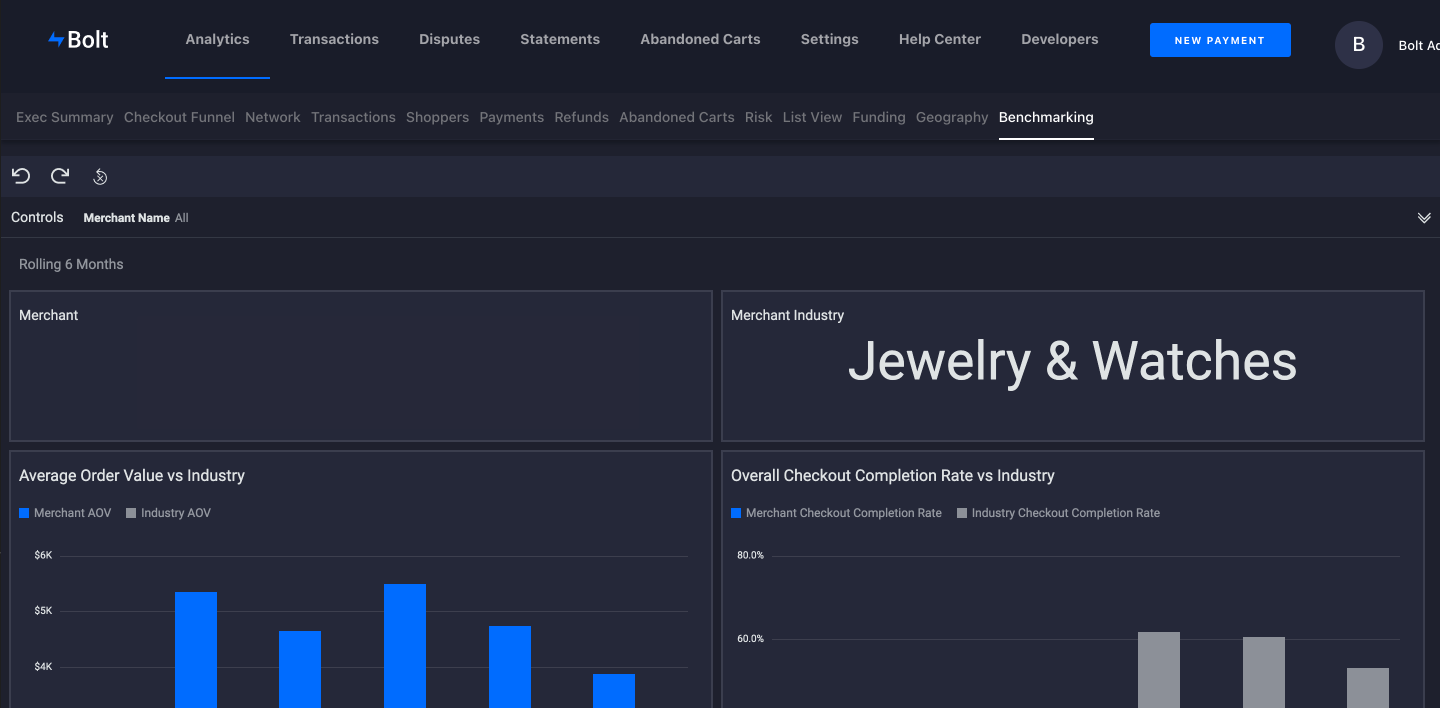Click the 60.0% axis label
The image size is (1440, 708).
(x=751, y=639)
